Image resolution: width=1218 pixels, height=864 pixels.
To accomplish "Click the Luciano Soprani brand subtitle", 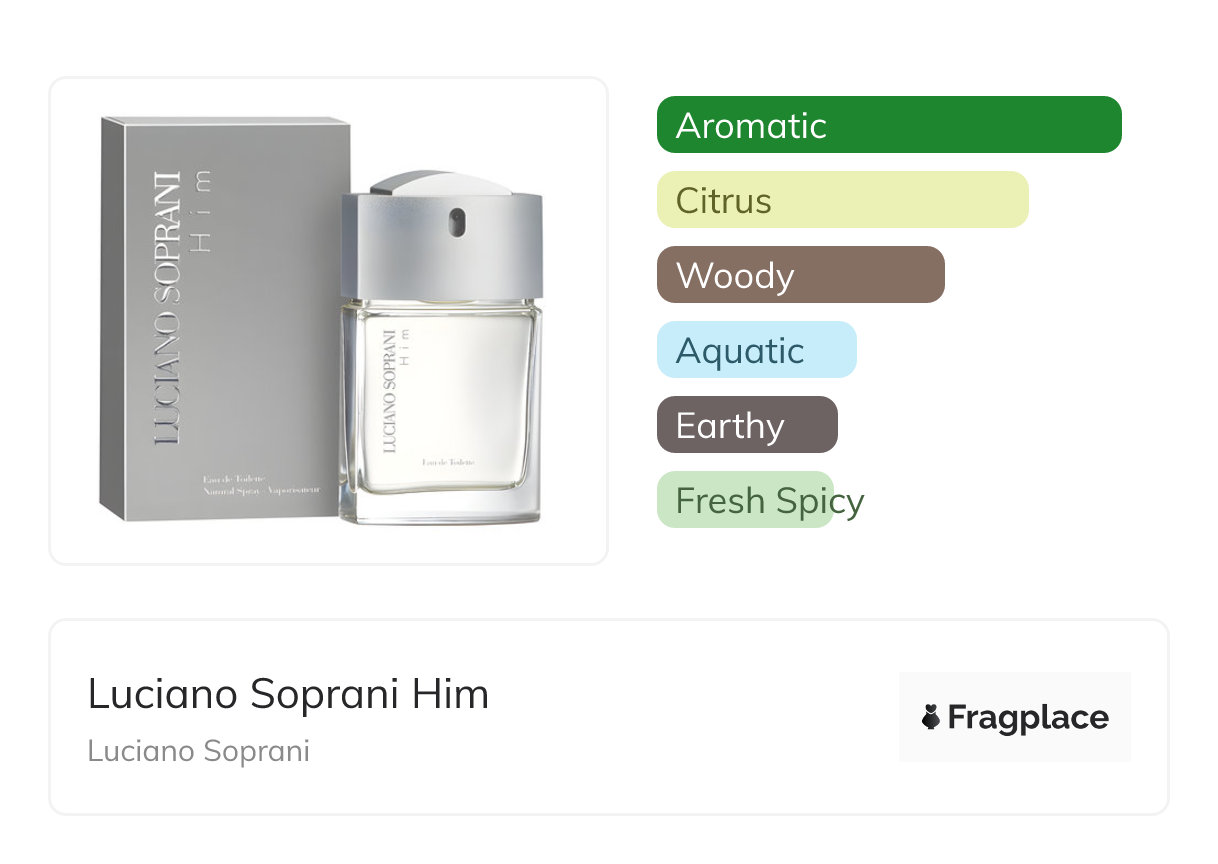I will 198,751.
